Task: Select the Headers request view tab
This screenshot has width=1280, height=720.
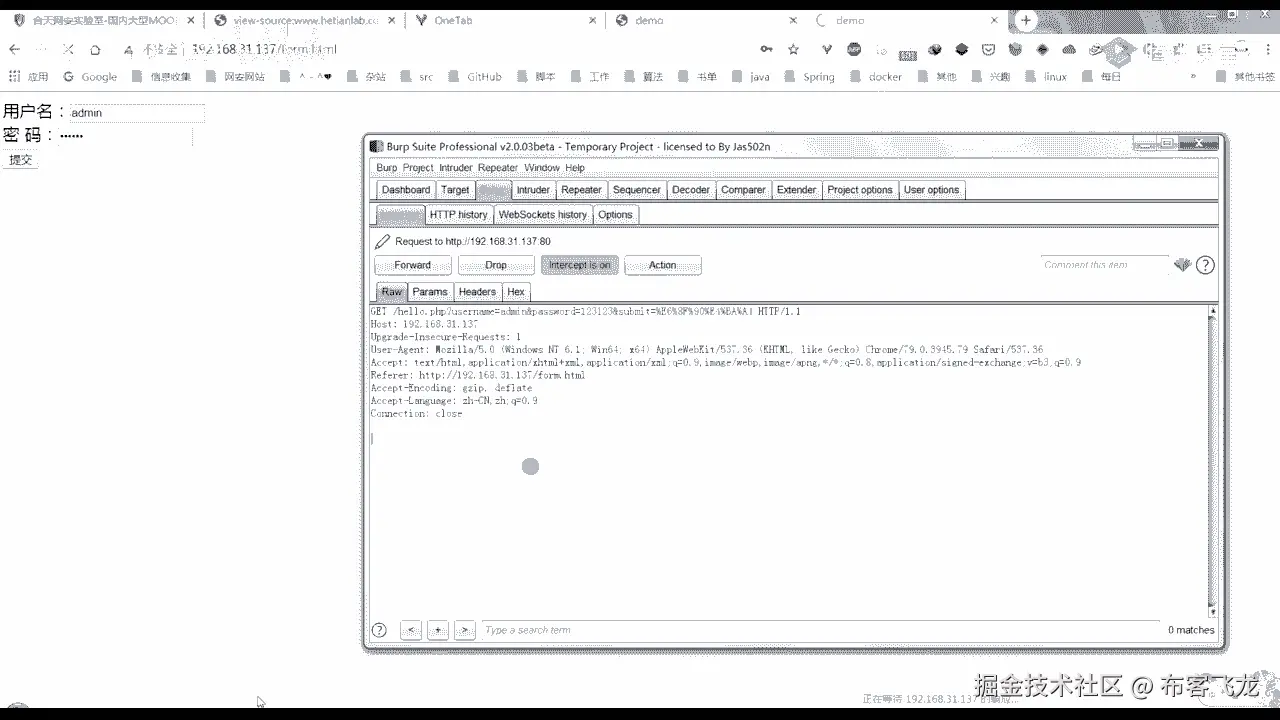Action: click(477, 292)
